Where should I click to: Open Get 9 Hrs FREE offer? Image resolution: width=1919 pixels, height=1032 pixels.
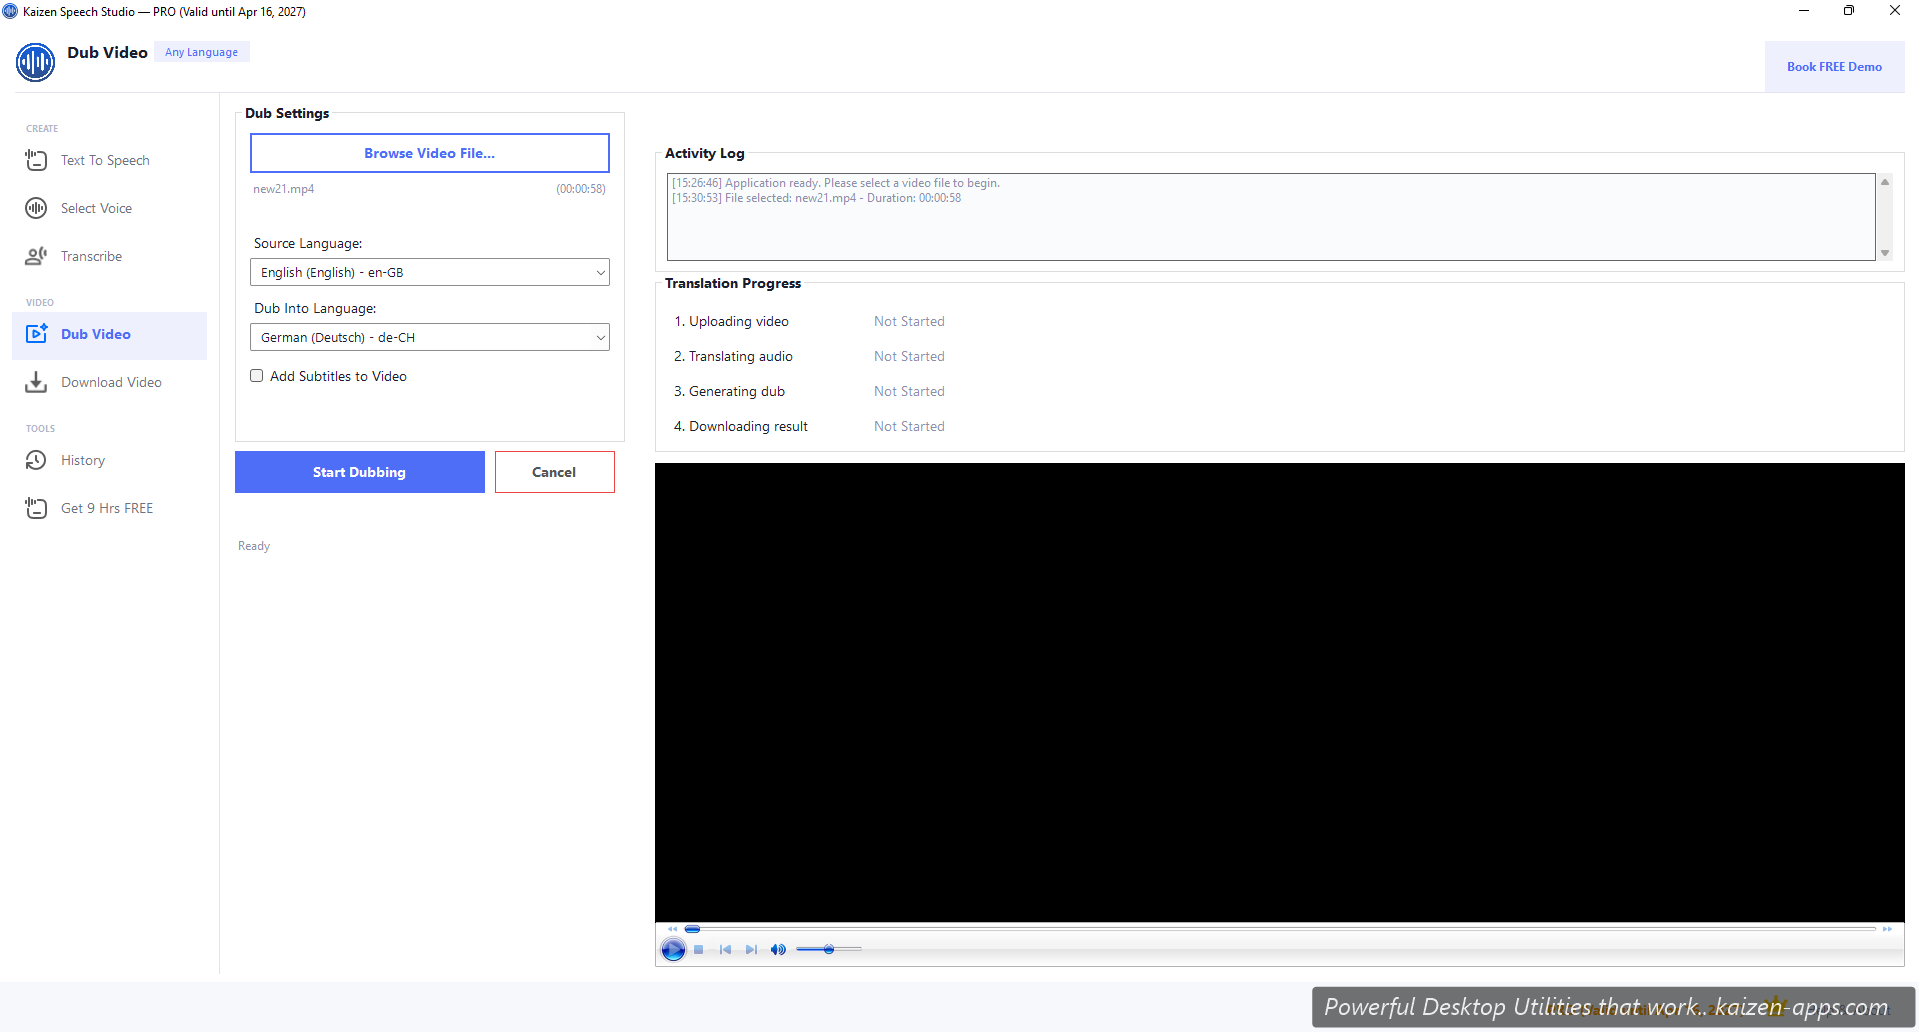[x=107, y=508]
